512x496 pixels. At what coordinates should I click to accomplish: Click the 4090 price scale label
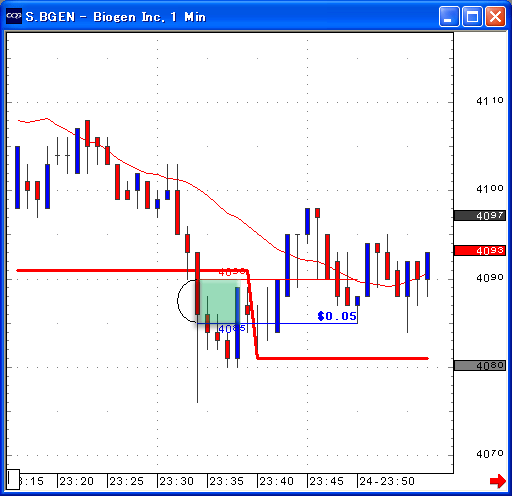pyautogui.click(x=490, y=277)
